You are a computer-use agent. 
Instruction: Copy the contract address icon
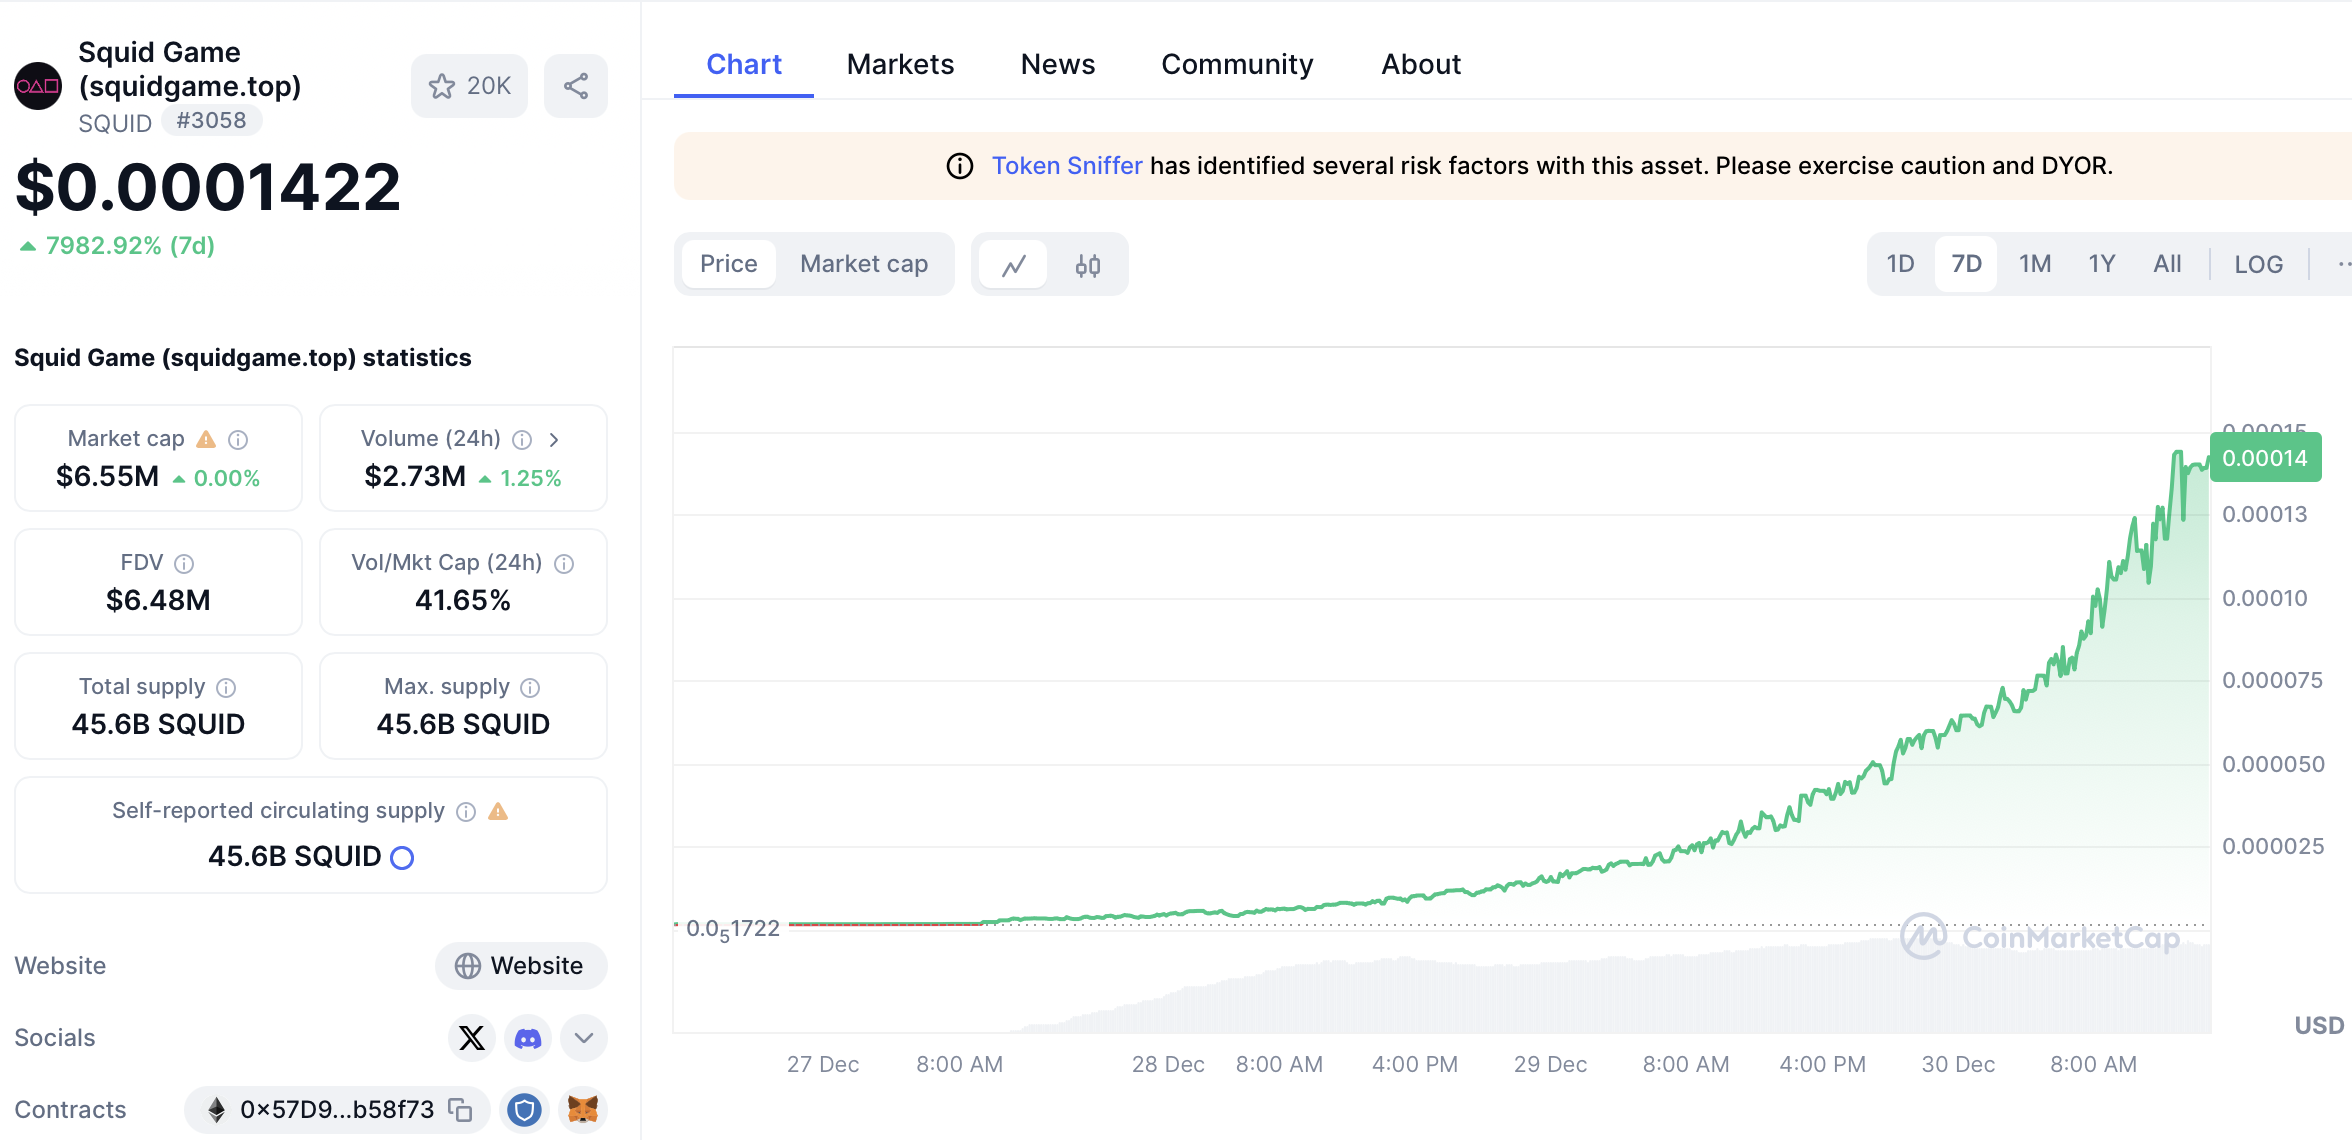[460, 1110]
